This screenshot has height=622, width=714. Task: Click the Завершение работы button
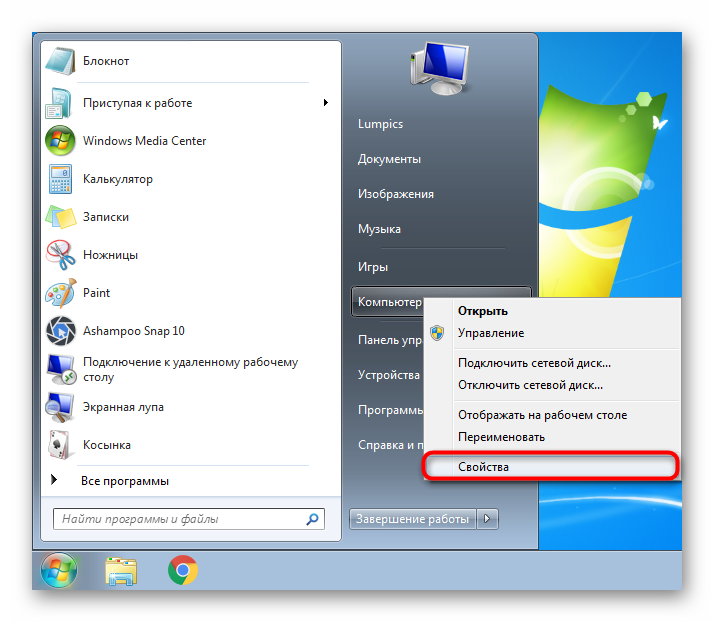point(413,519)
